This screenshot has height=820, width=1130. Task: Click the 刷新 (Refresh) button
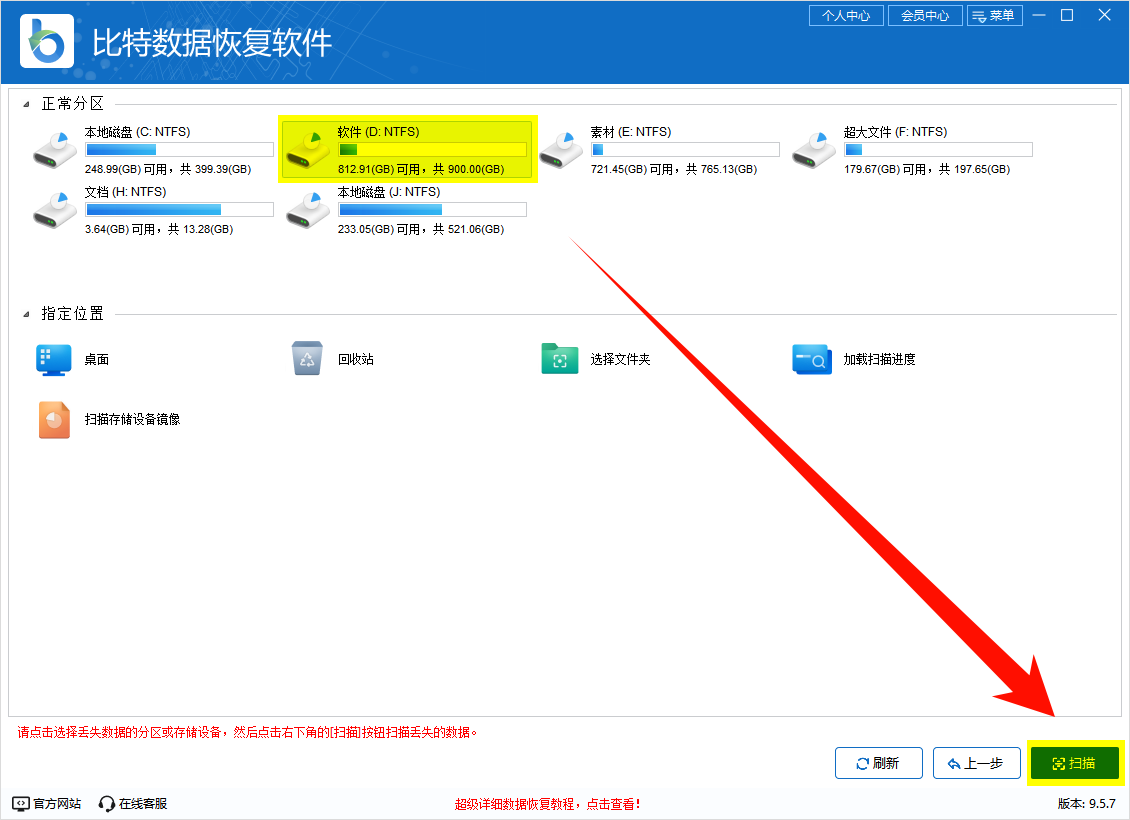point(878,763)
